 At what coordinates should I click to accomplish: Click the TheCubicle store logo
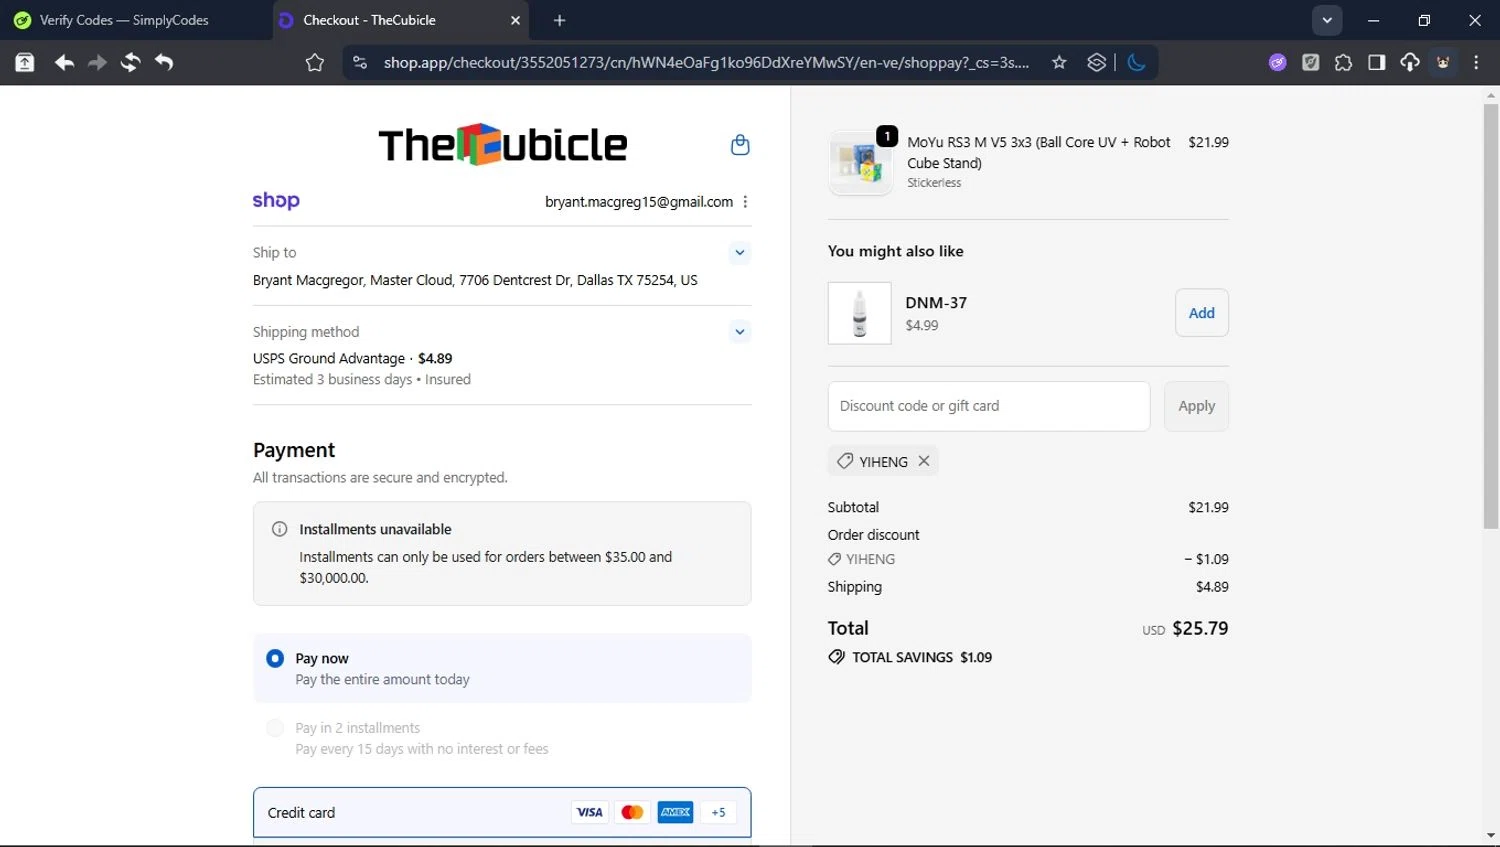click(x=503, y=145)
